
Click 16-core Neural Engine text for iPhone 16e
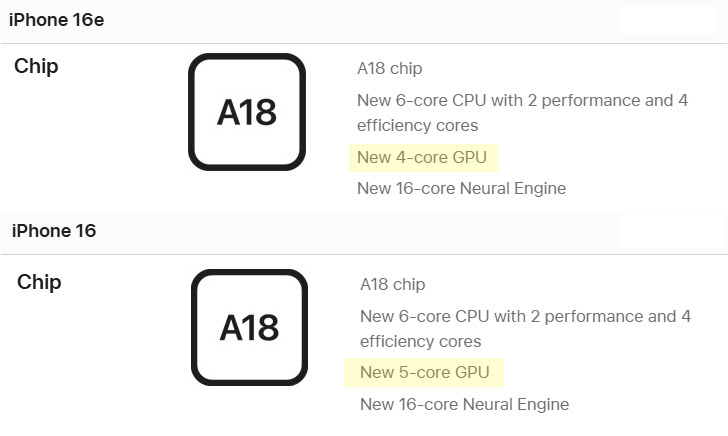pyautogui.click(x=461, y=188)
